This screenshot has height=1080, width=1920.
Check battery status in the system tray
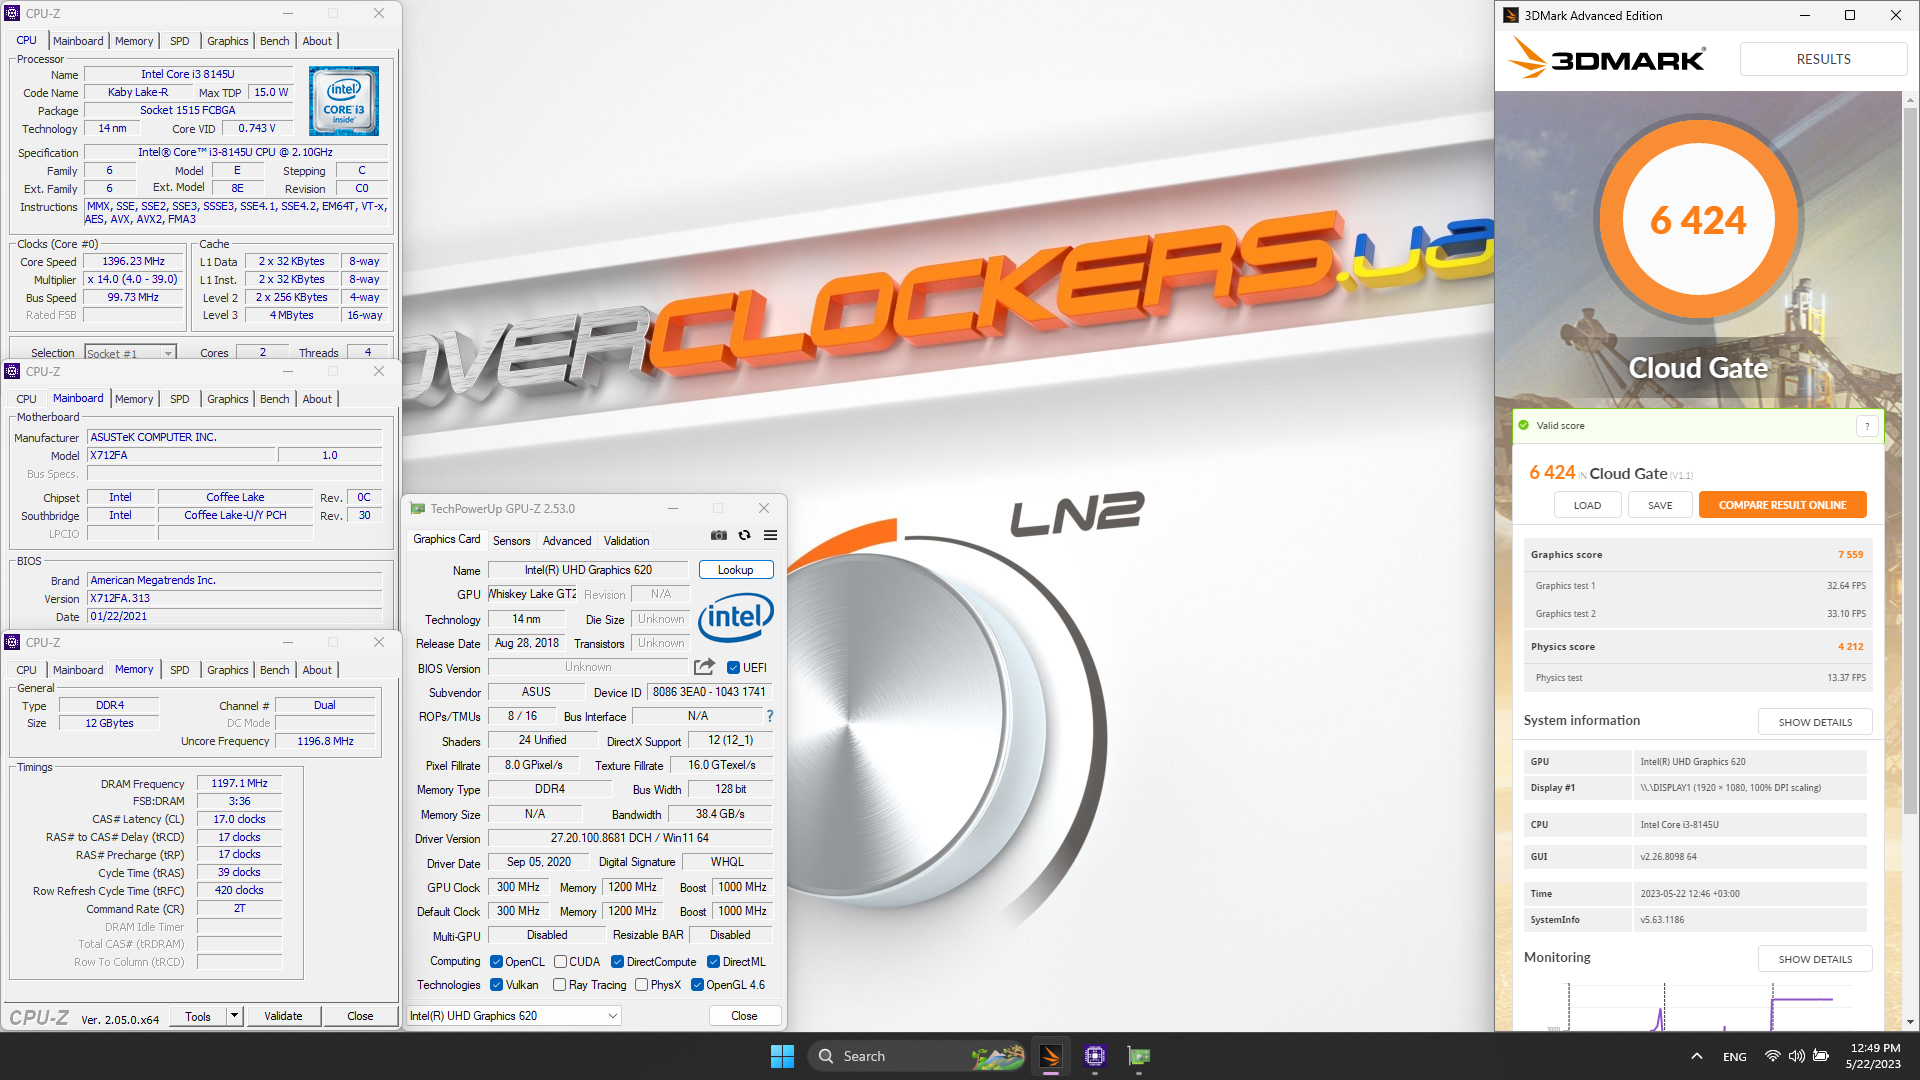coord(1821,1056)
